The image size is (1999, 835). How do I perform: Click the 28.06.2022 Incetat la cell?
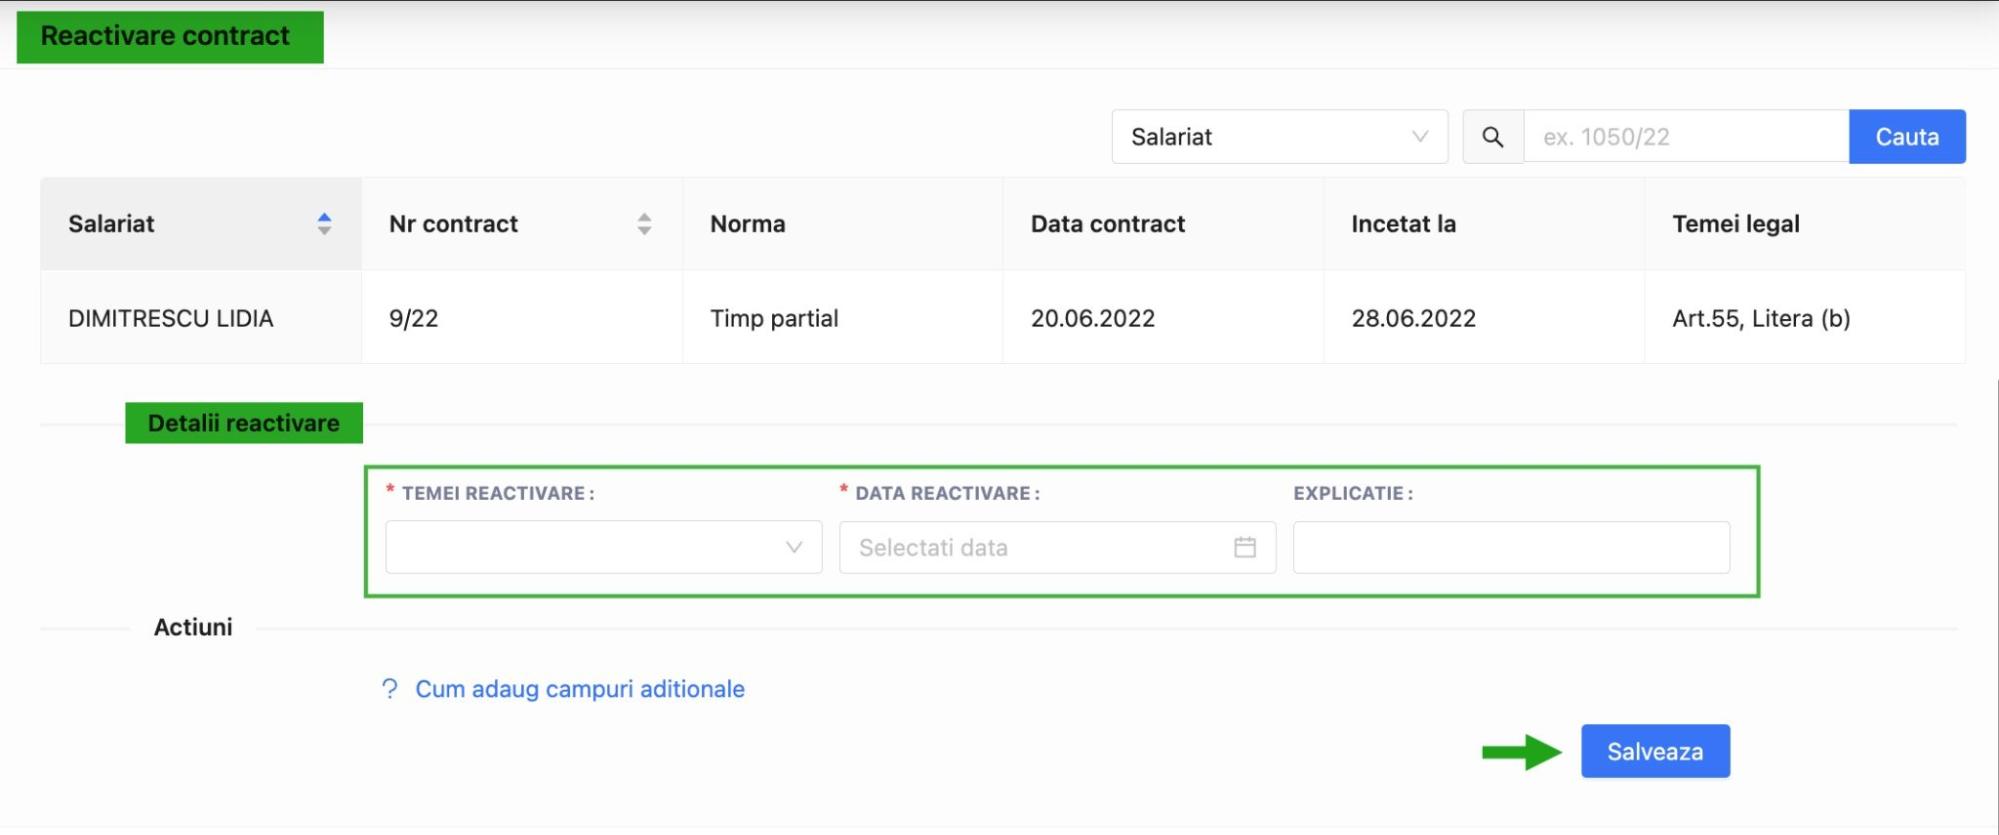point(1484,317)
